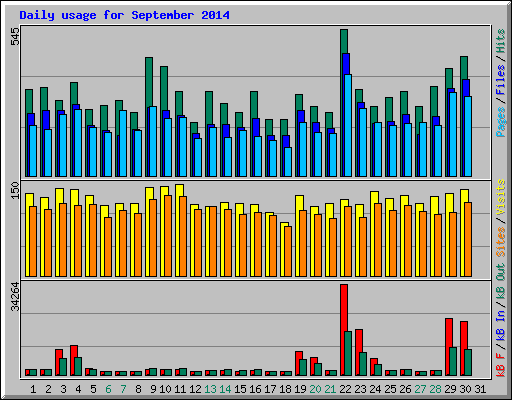Click the orange 'Sites' legend label
512x400 pixels.
click(501, 242)
